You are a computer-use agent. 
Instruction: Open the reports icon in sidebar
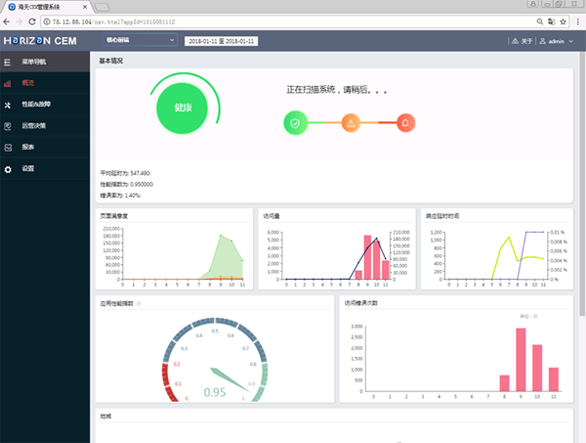pos(8,148)
